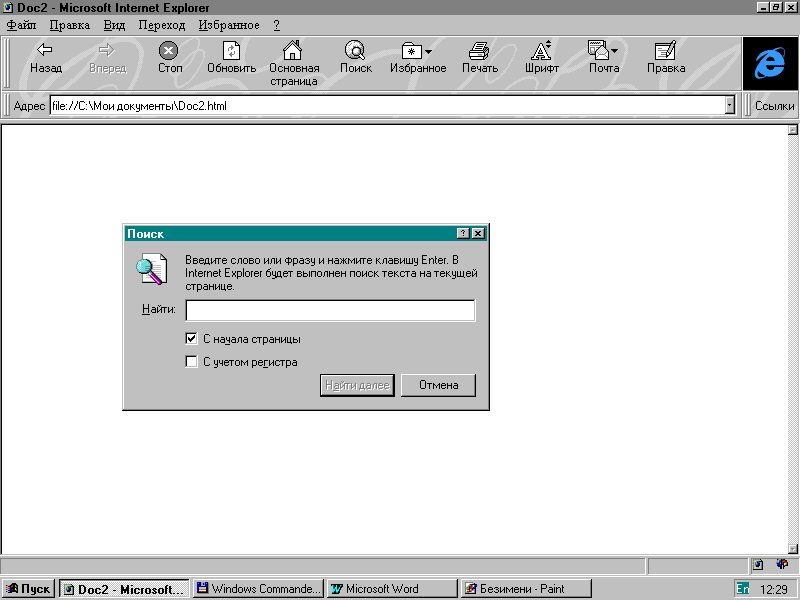Close the Поиск dialog with X
The height and width of the screenshot is (600, 800).
(x=478, y=233)
